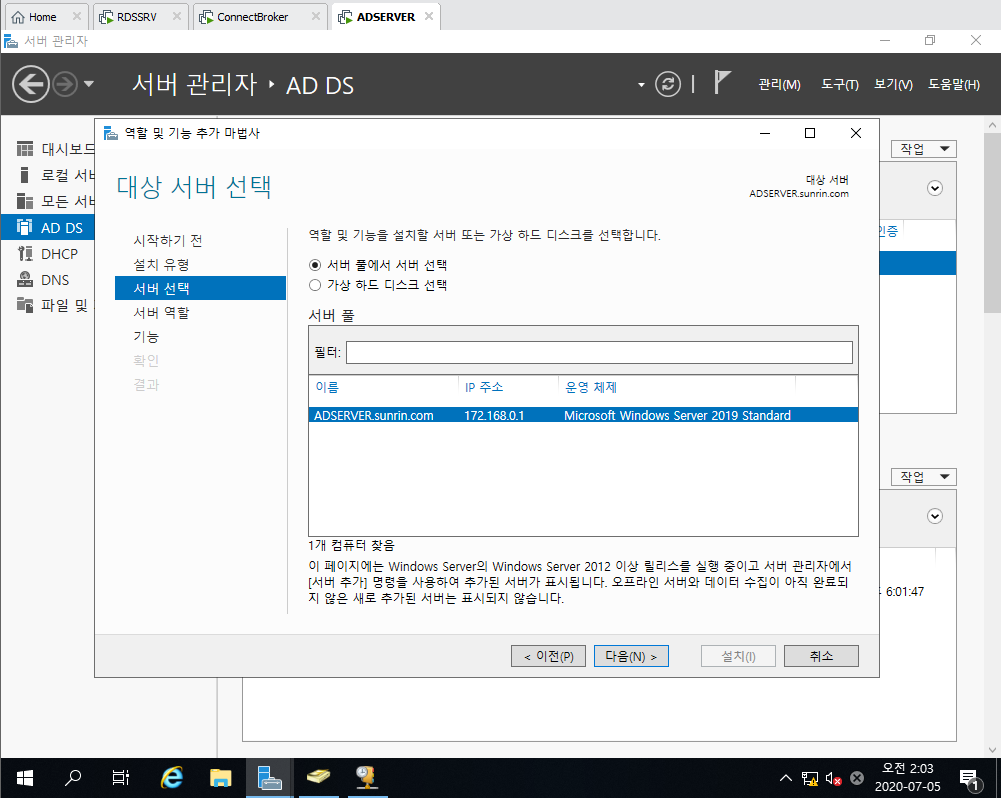Go to 'Before You Begin' wizard step
The height and width of the screenshot is (798, 1001).
point(168,241)
